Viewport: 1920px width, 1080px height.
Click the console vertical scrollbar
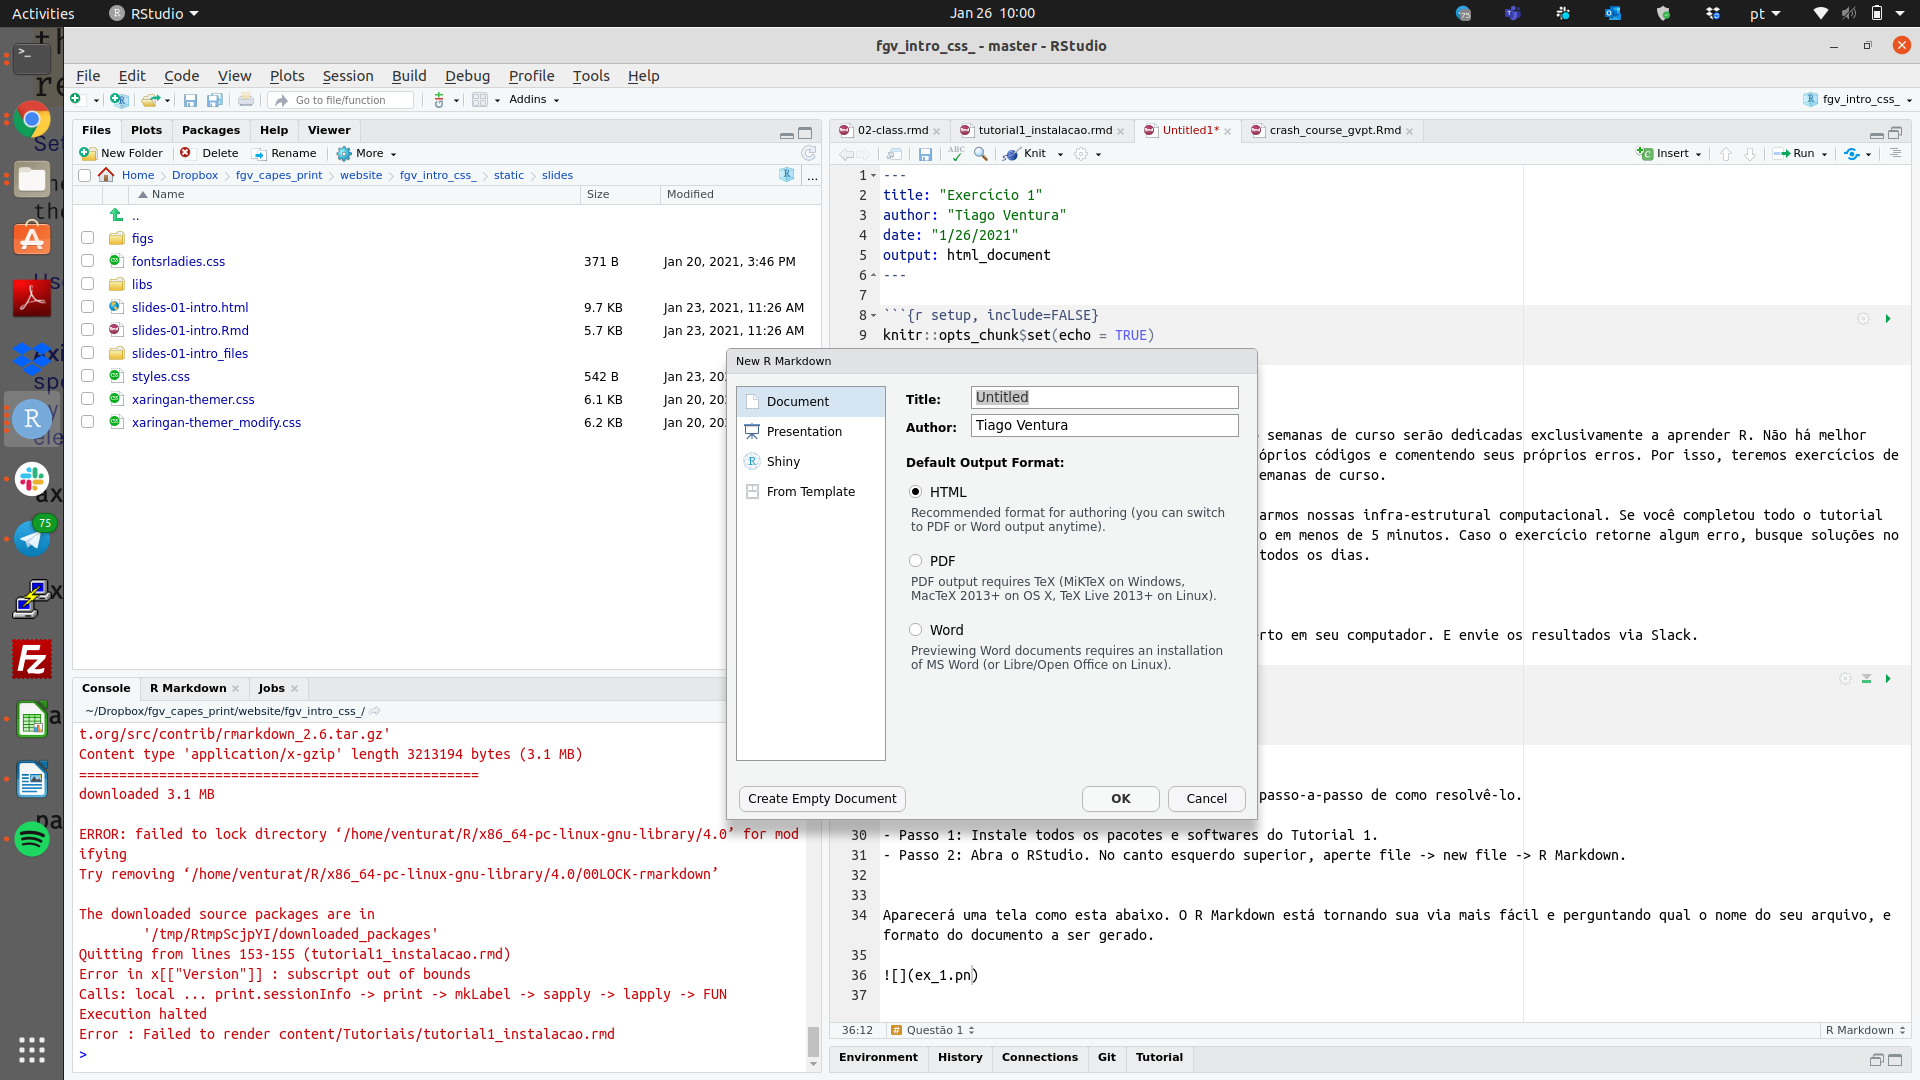click(x=813, y=1040)
